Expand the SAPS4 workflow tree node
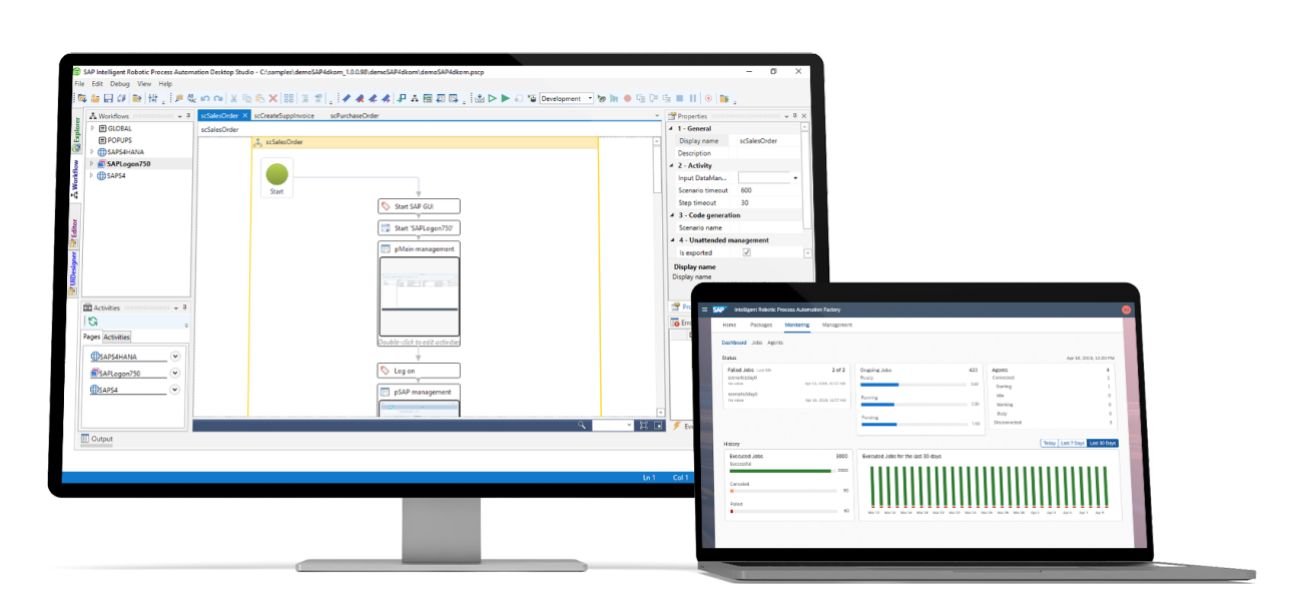The image size is (1306, 605). click(x=92, y=176)
